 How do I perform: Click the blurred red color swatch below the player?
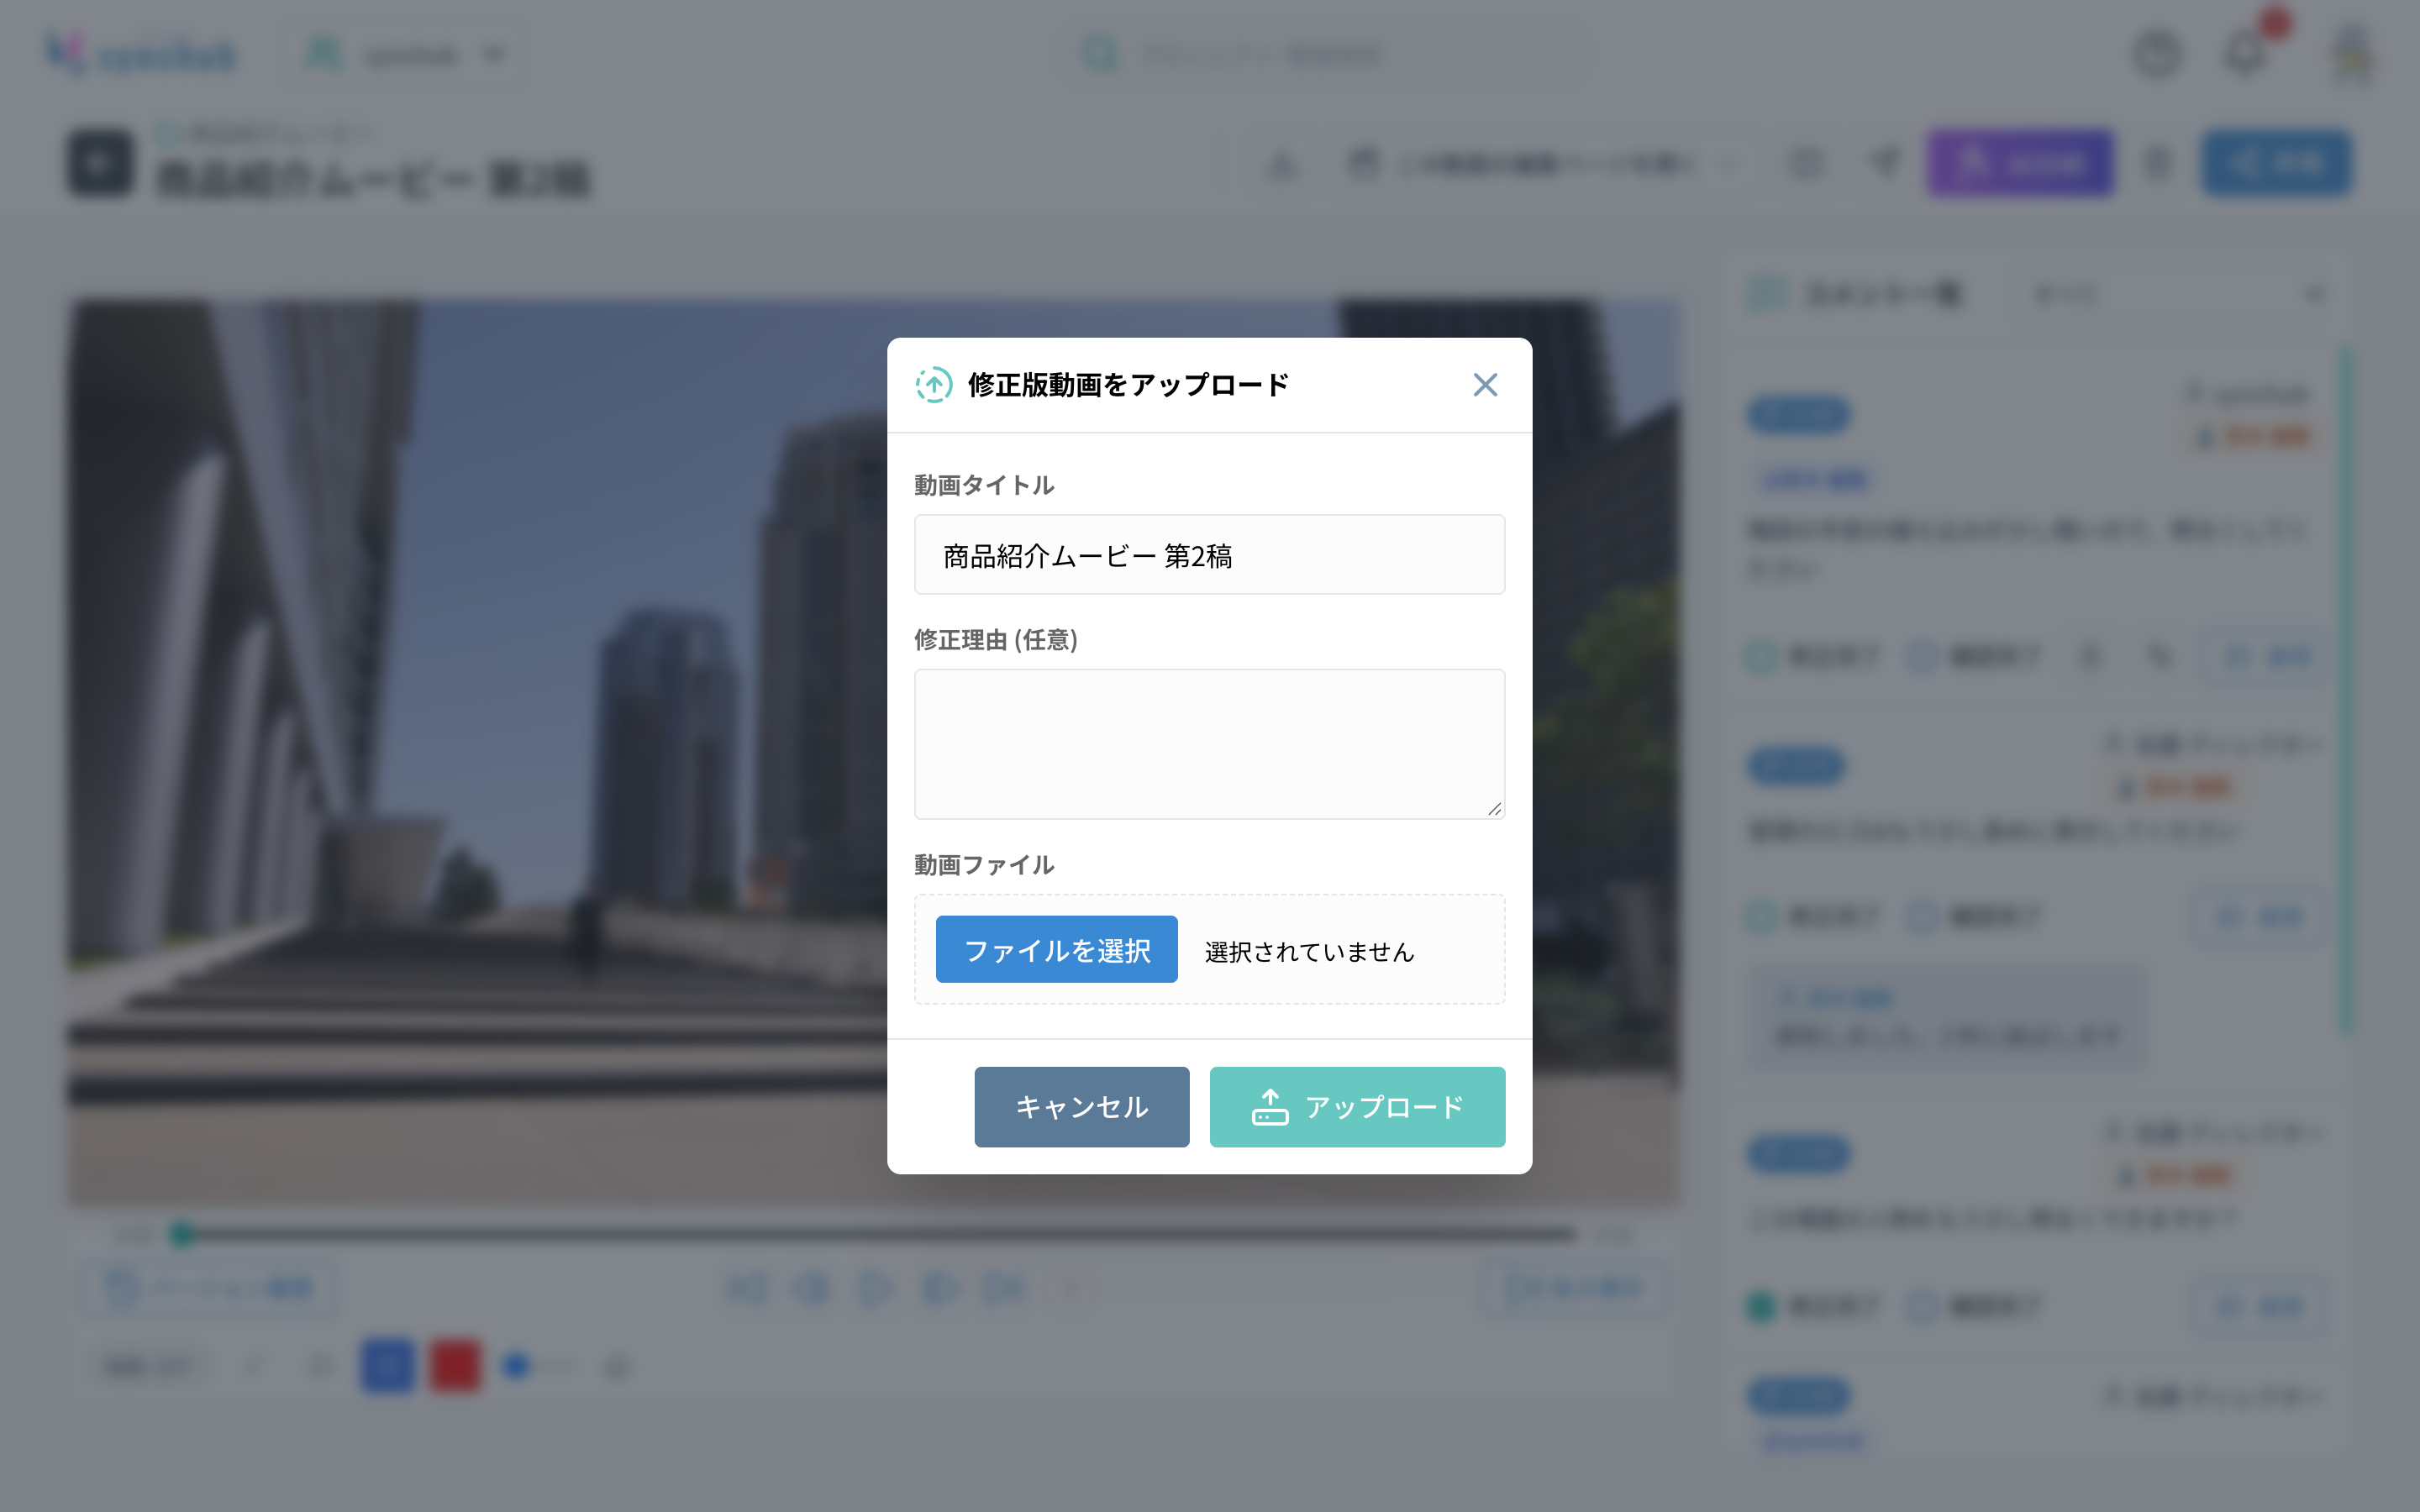[455, 1366]
